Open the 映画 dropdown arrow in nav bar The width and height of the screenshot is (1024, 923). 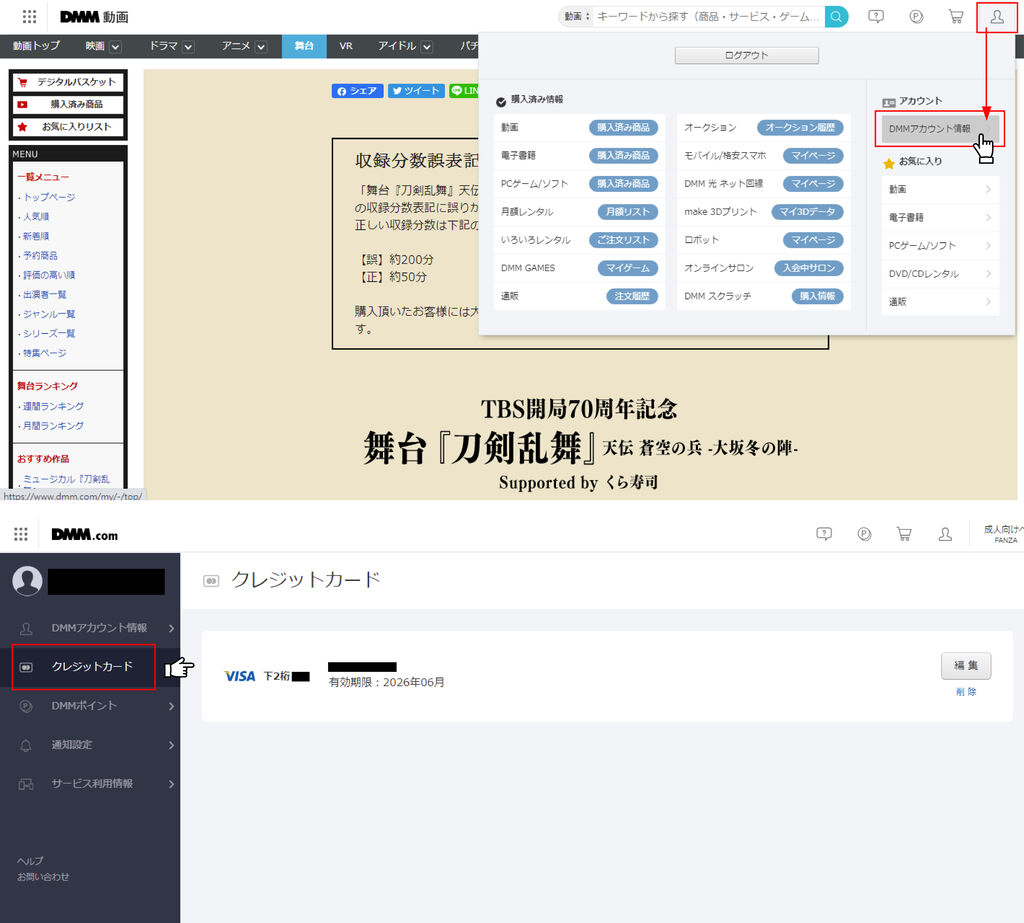click(116, 46)
